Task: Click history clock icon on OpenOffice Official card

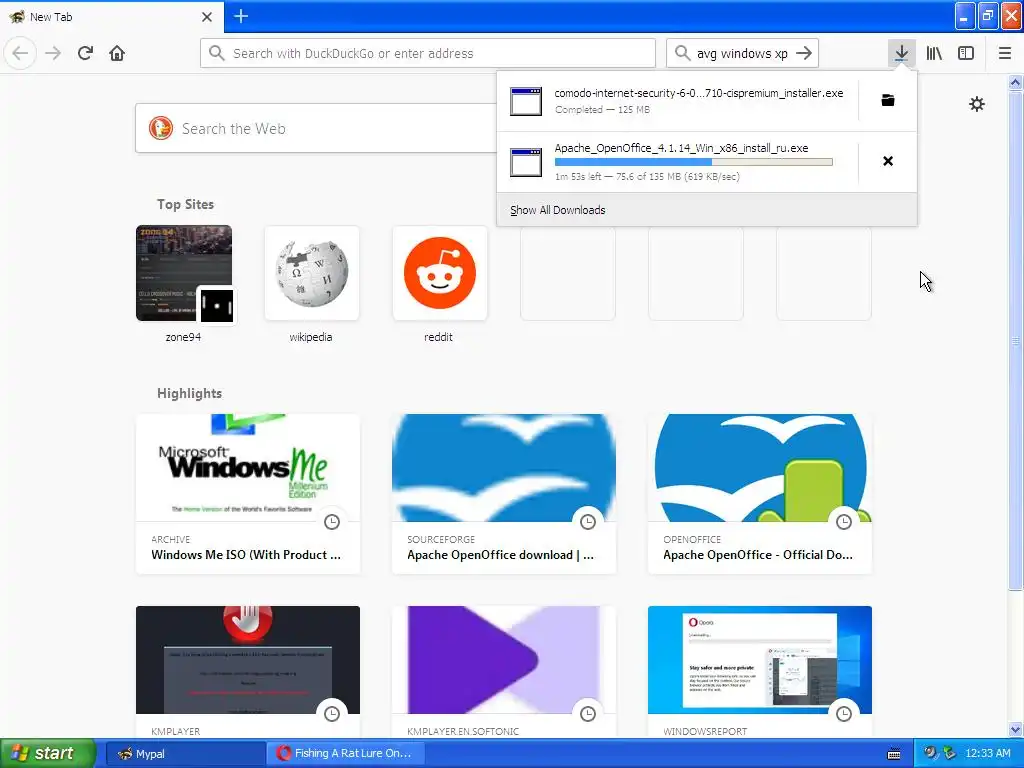Action: click(x=844, y=522)
